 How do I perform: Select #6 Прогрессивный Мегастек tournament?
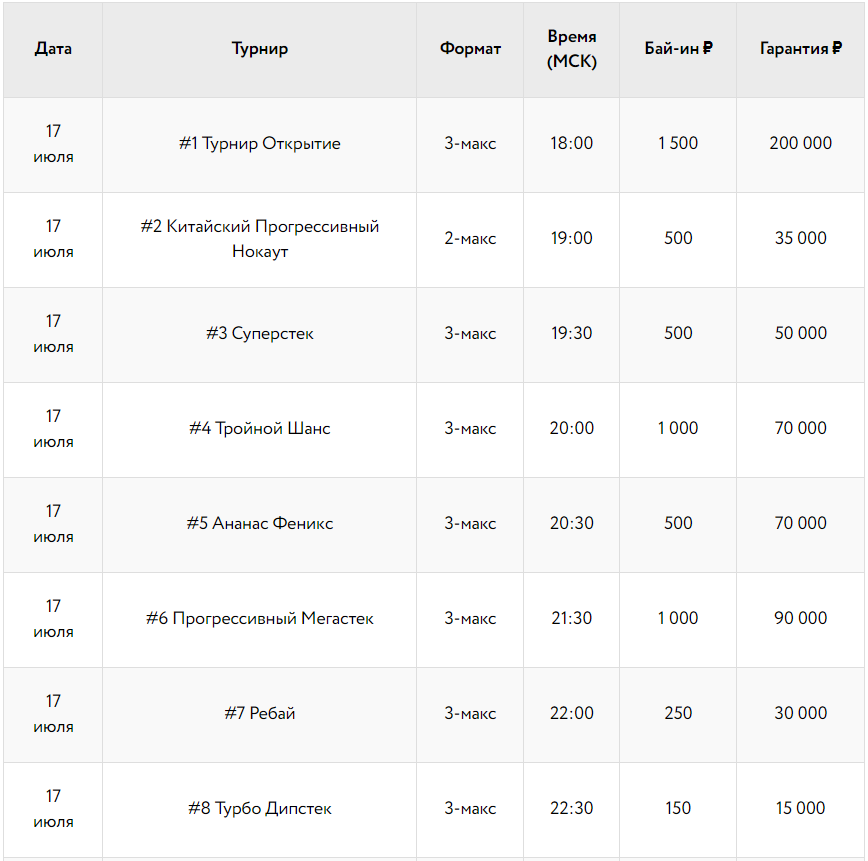(260, 619)
